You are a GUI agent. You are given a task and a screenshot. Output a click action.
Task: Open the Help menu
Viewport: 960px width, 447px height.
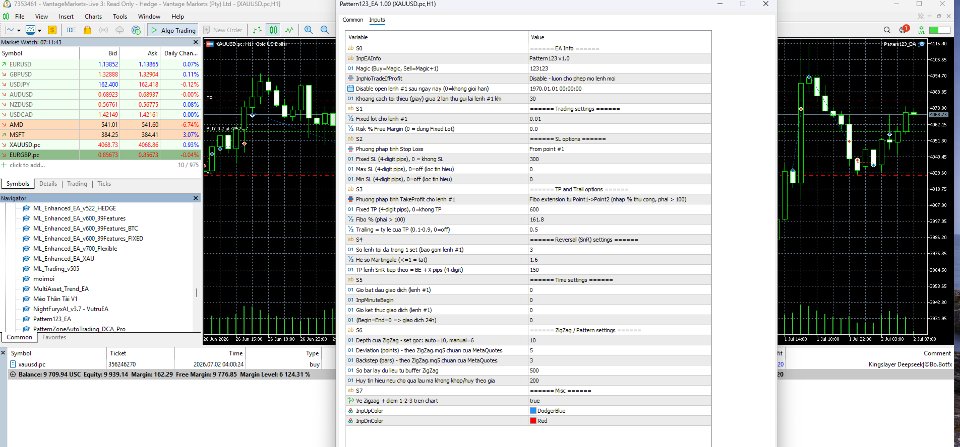click(178, 17)
